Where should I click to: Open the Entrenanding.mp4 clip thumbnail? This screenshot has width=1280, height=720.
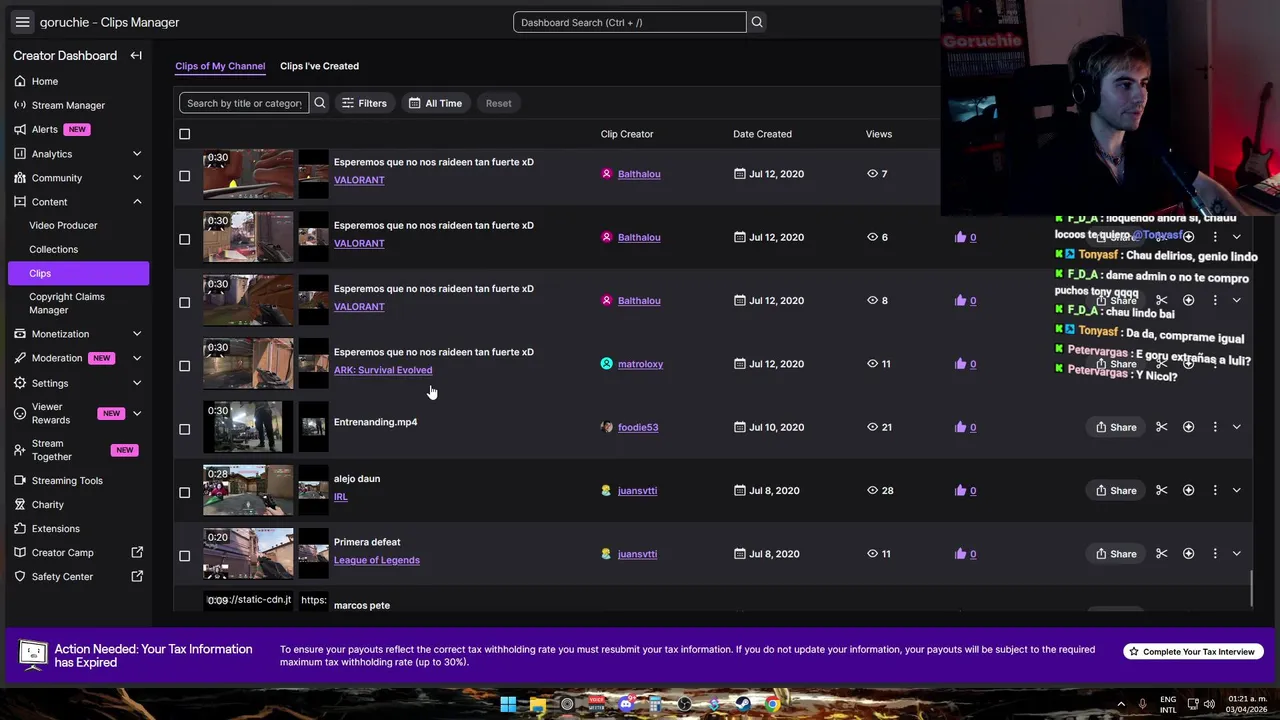coord(248,427)
